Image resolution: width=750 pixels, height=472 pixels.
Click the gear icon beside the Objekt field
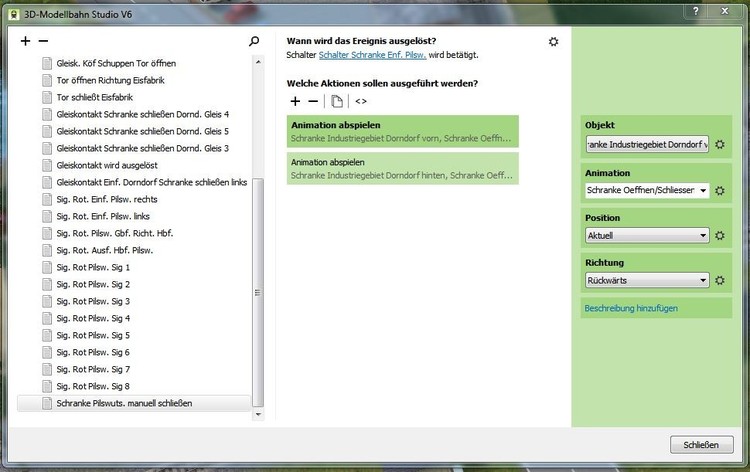(720, 144)
